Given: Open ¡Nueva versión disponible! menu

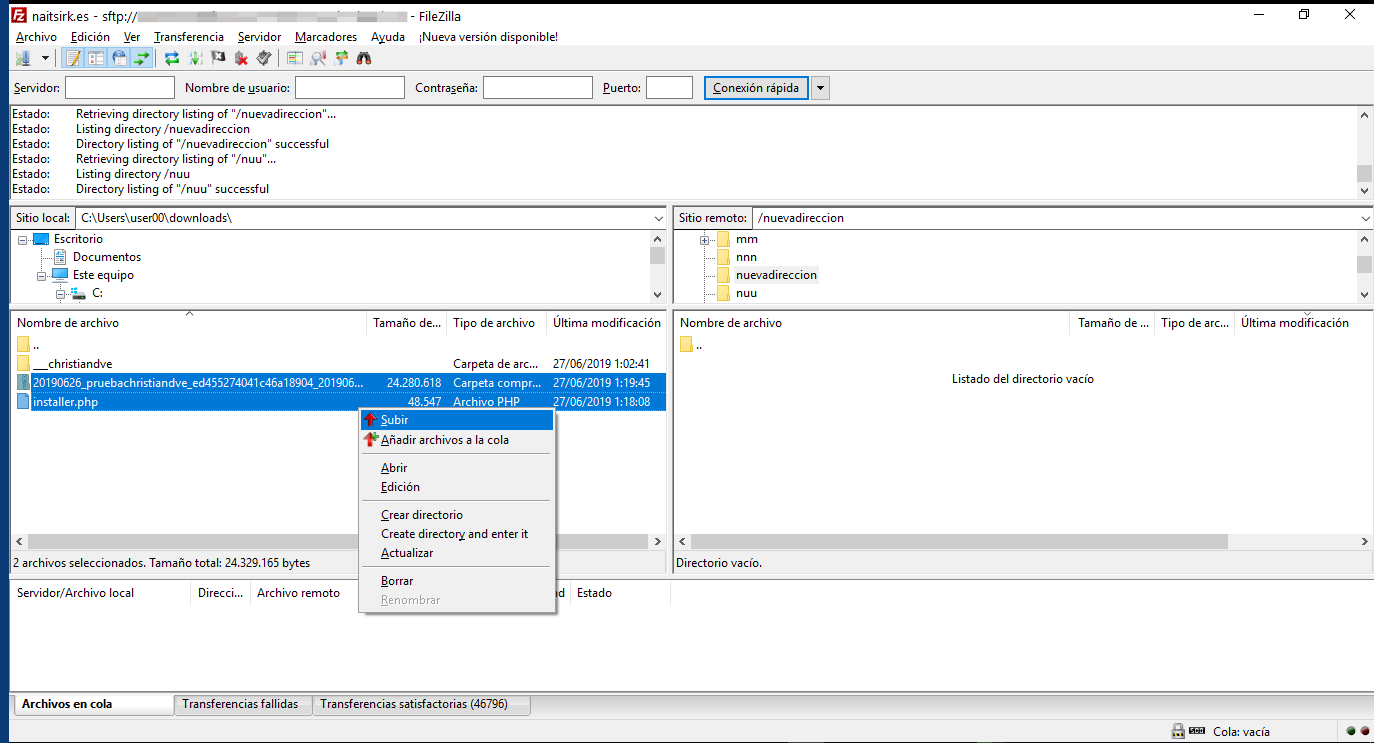Looking at the screenshot, I should coord(488,37).
